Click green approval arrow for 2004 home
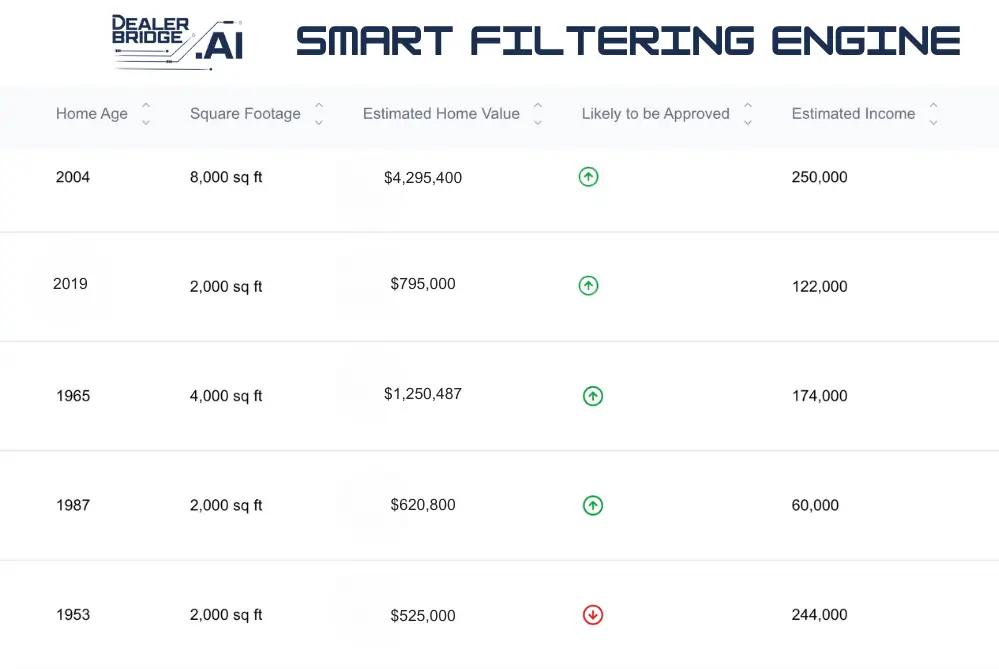Image resolution: width=999 pixels, height=669 pixels. tap(588, 176)
